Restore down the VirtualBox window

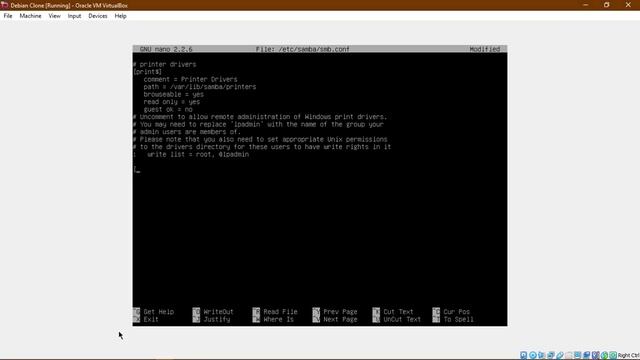click(x=607, y=5)
